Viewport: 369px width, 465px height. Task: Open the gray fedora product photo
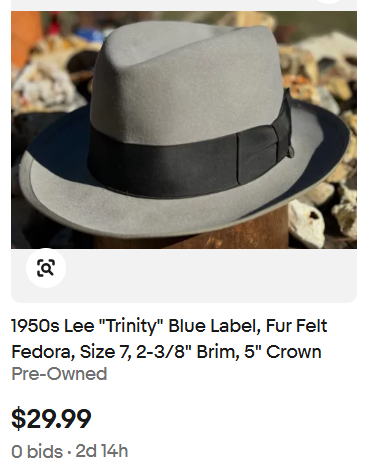pyautogui.click(x=184, y=130)
